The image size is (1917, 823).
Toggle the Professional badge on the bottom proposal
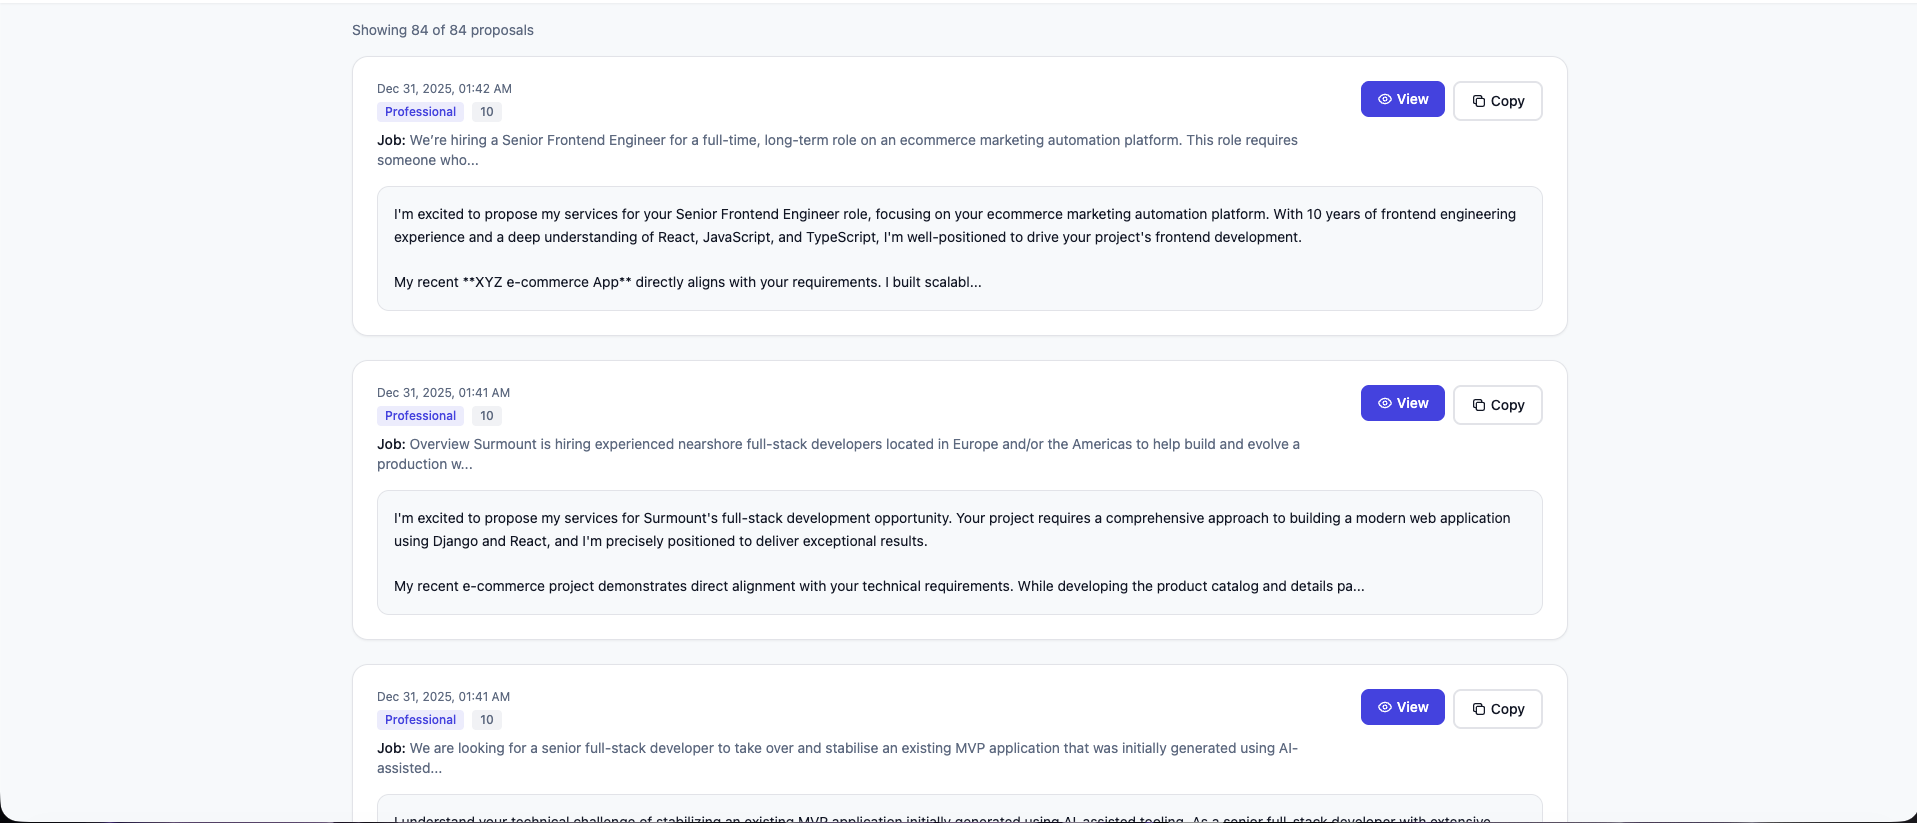(x=420, y=719)
